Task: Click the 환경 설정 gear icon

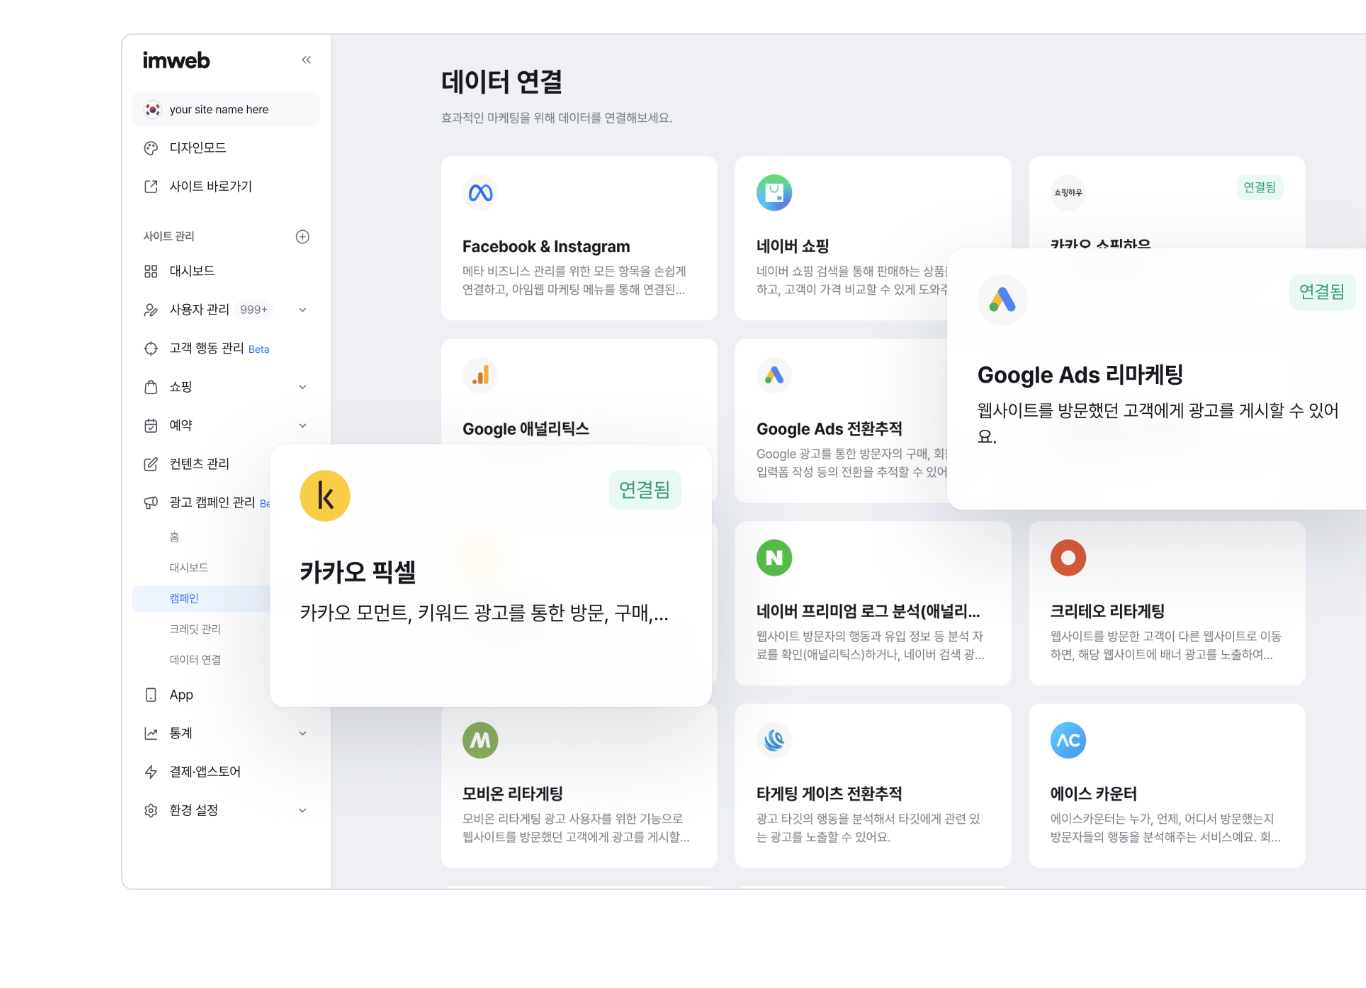Action: [151, 811]
